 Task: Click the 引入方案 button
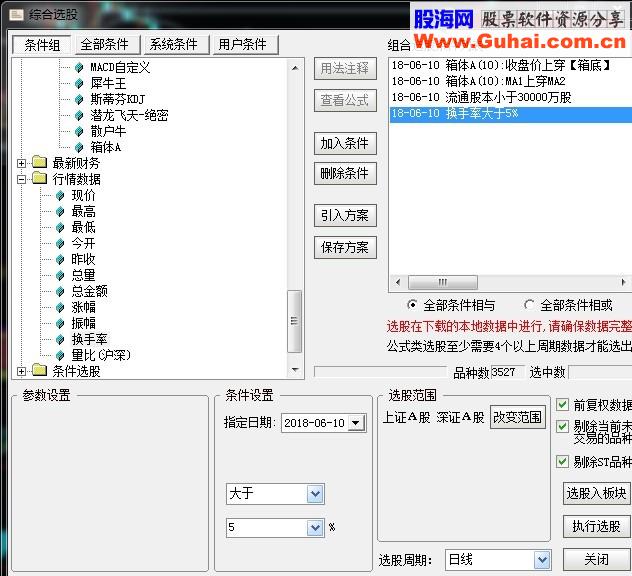click(345, 215)
